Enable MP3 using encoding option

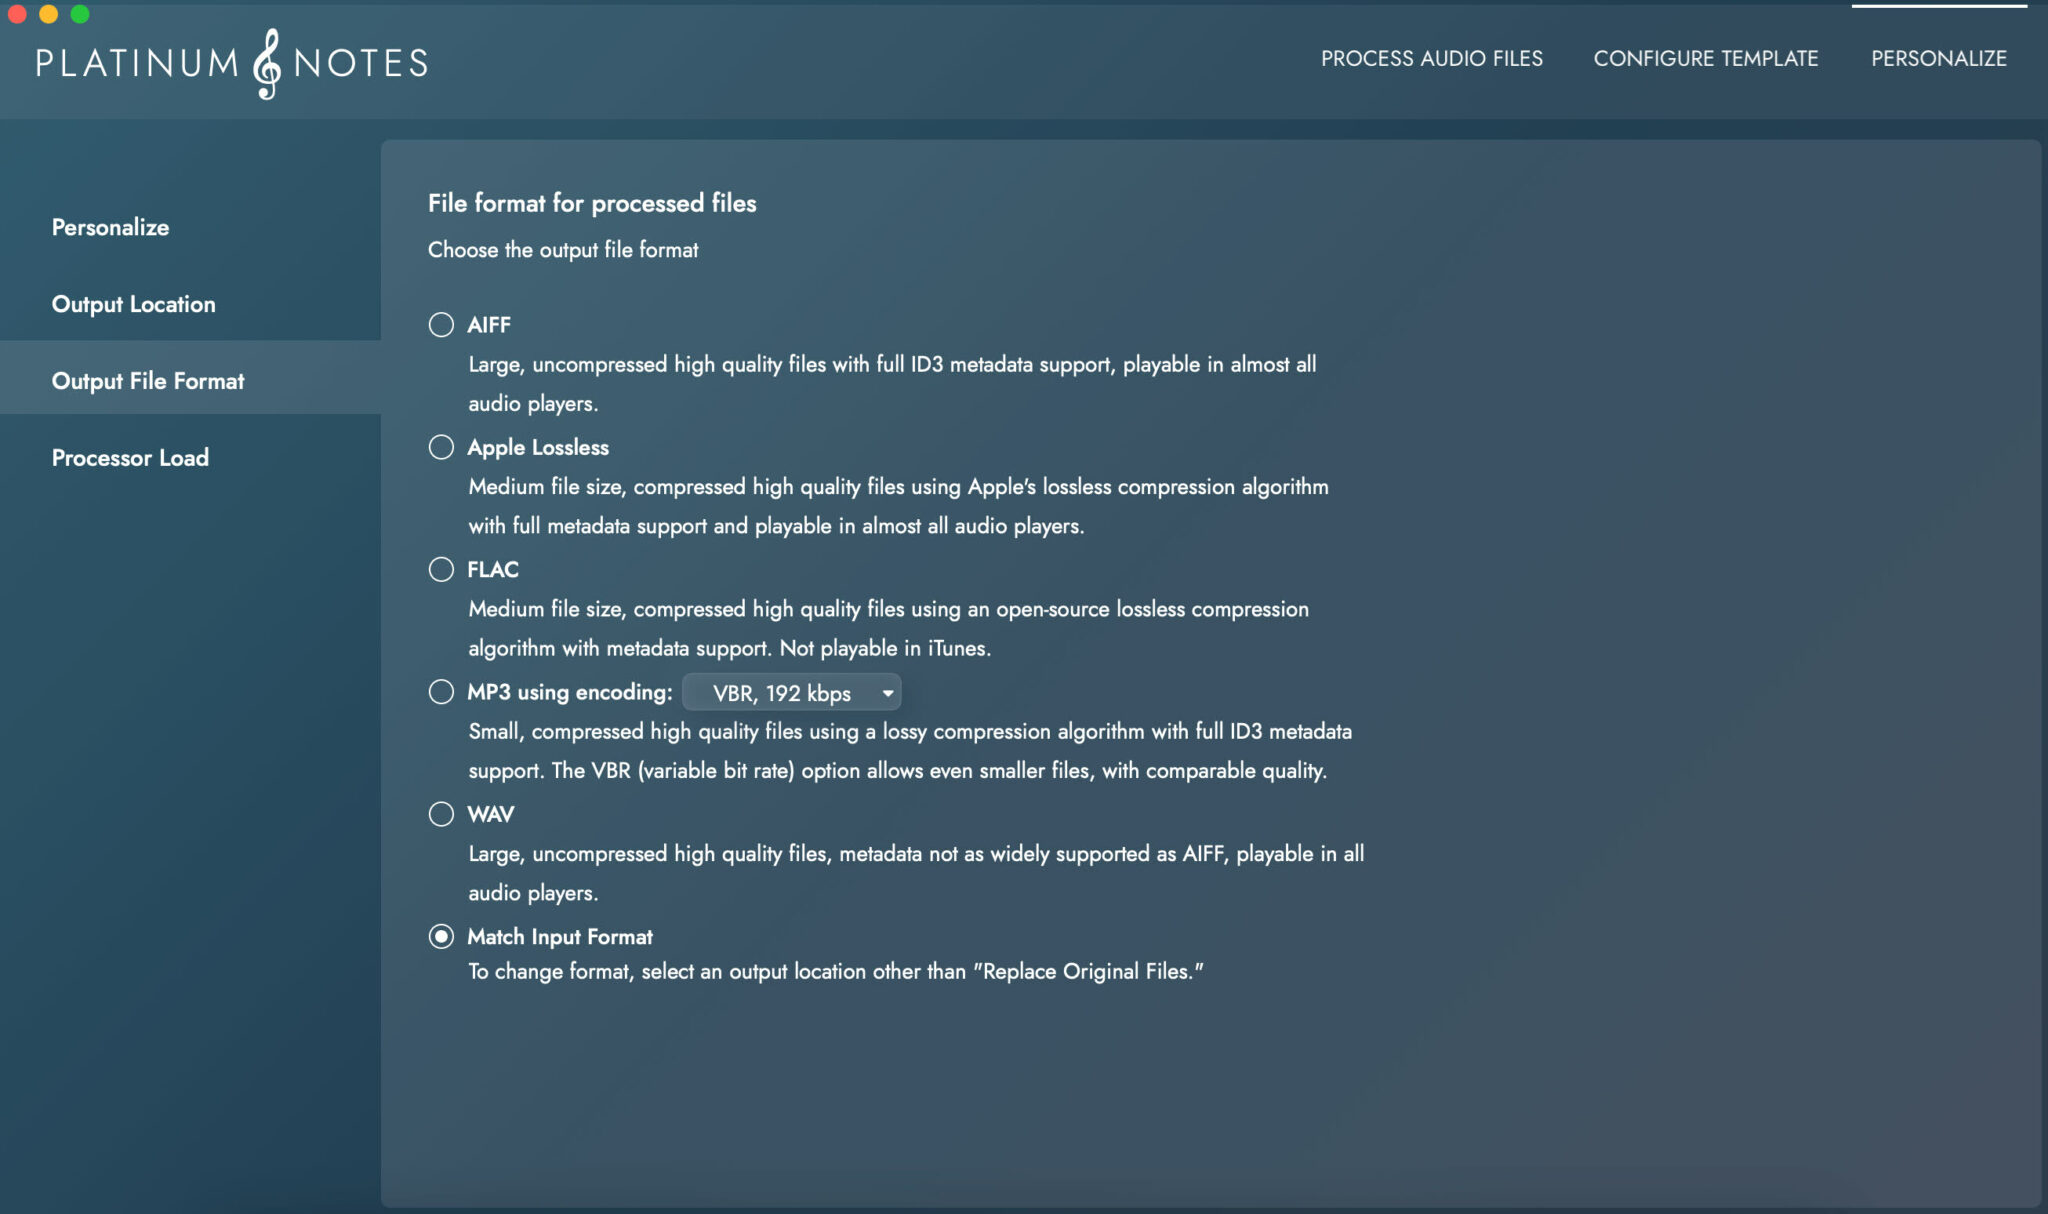441,691
